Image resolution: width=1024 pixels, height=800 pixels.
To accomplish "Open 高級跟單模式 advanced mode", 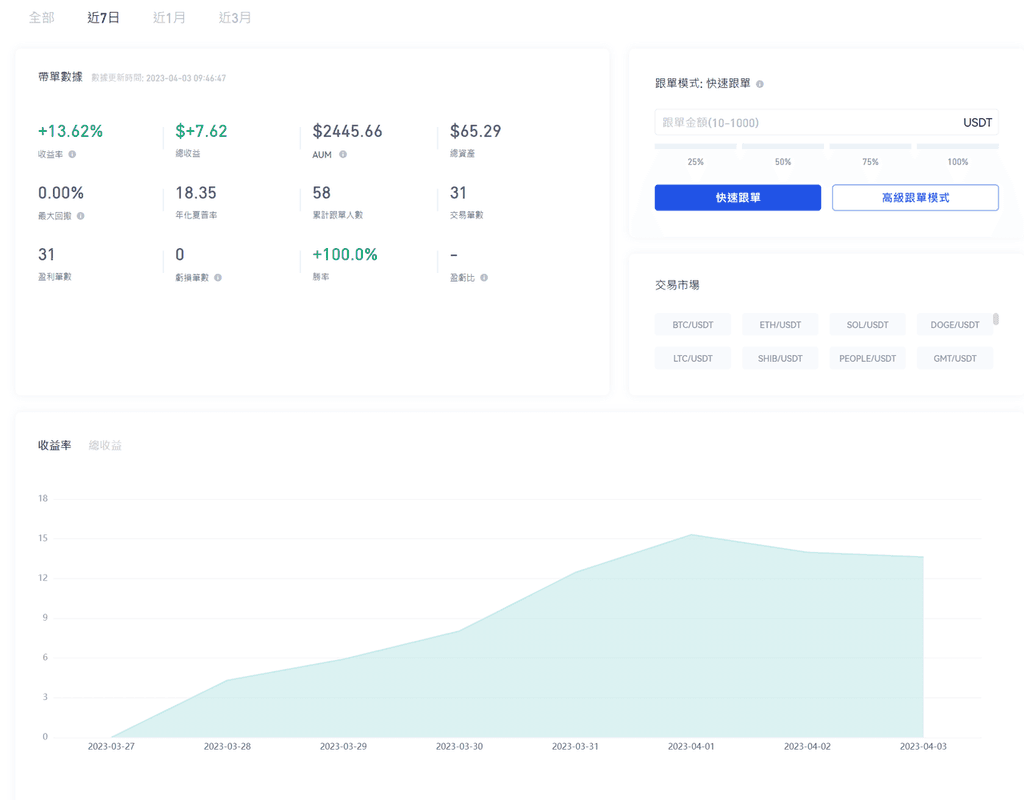I will [x=915, y=198].
